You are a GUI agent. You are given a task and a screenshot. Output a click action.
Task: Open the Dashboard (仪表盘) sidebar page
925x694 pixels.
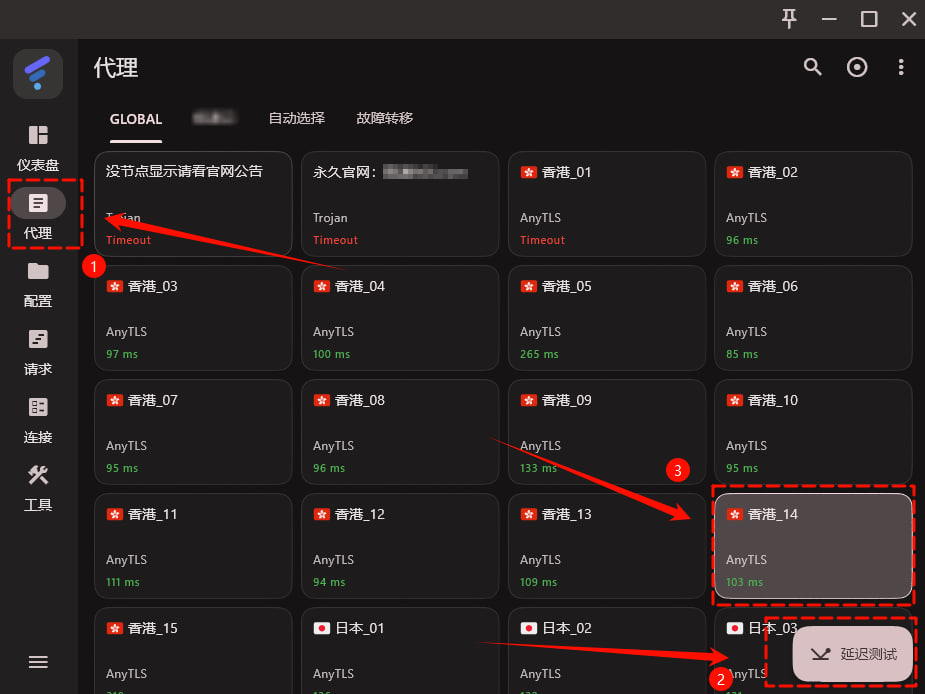(38, 148)
